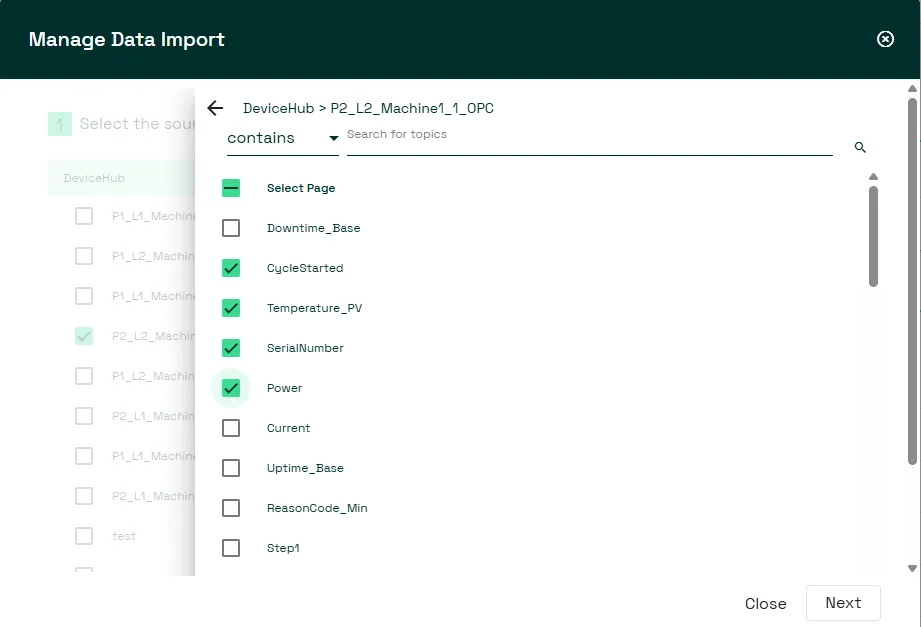Open the 'contains' filter dropdown
Image resolution: width=921 pixels, height=627 pixels.
[283, 138]
